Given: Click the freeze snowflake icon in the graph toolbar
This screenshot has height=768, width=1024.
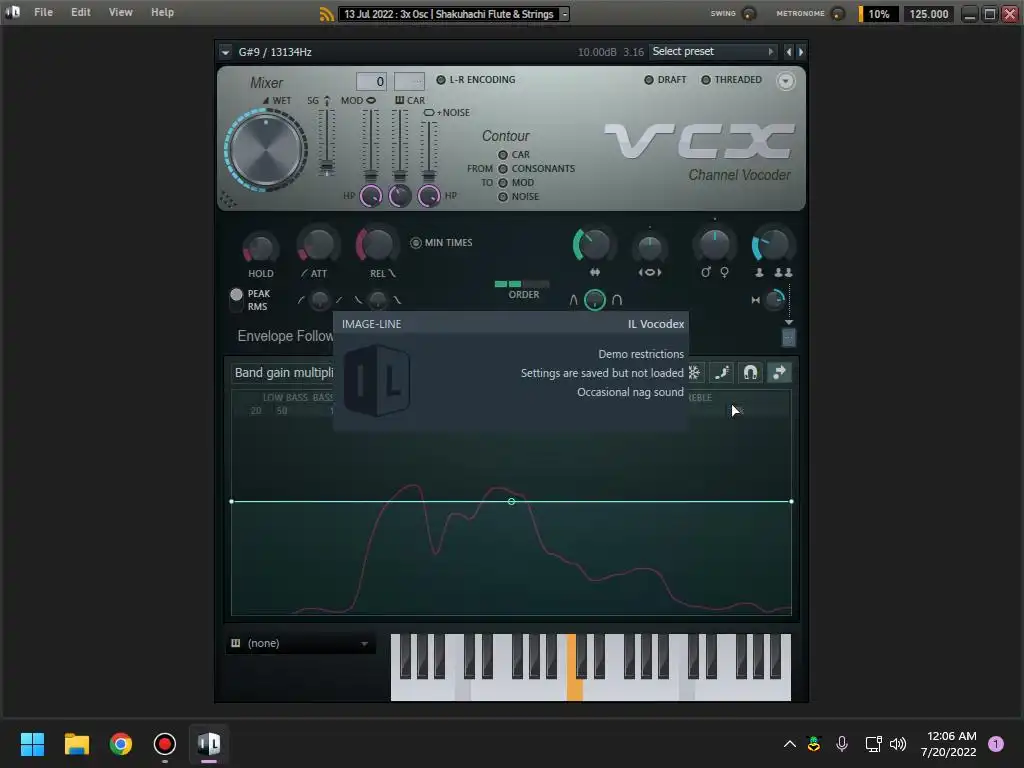Looking at the screenshot, I should pos(694,372).
